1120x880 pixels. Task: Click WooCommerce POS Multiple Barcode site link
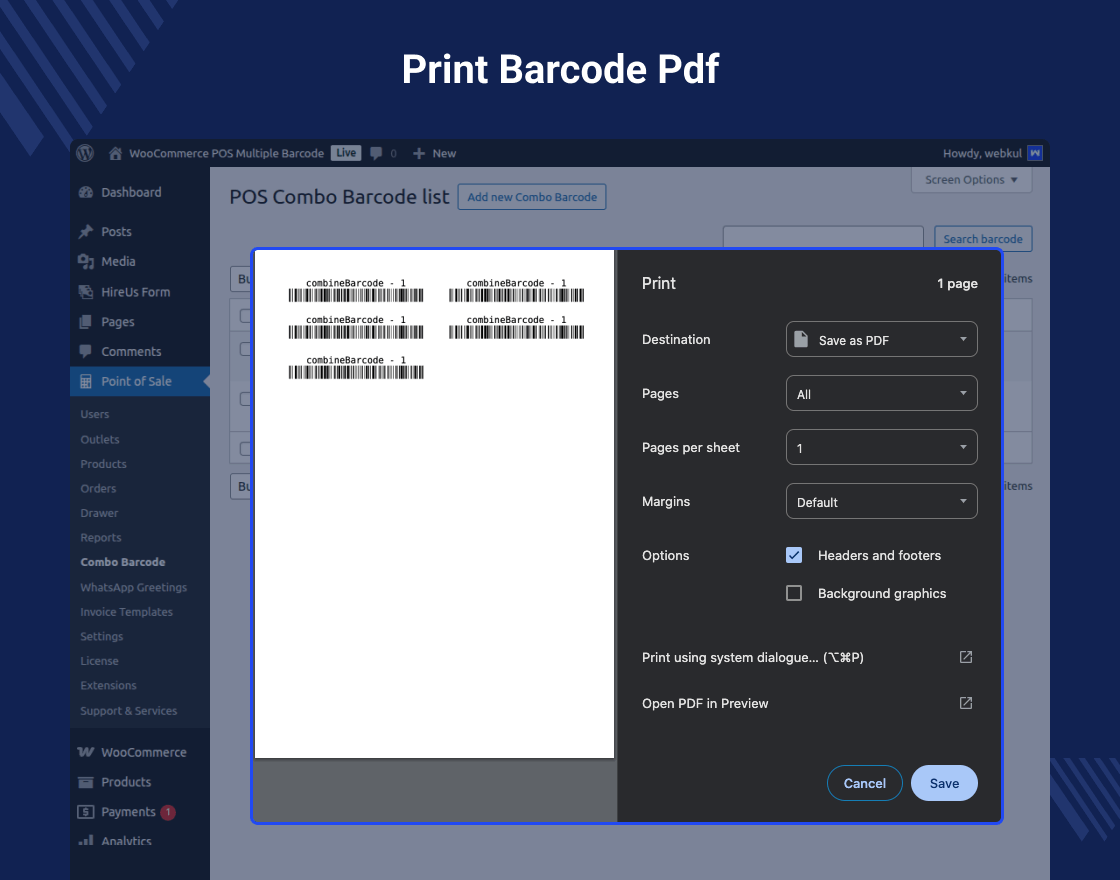(x=226, y=154)
